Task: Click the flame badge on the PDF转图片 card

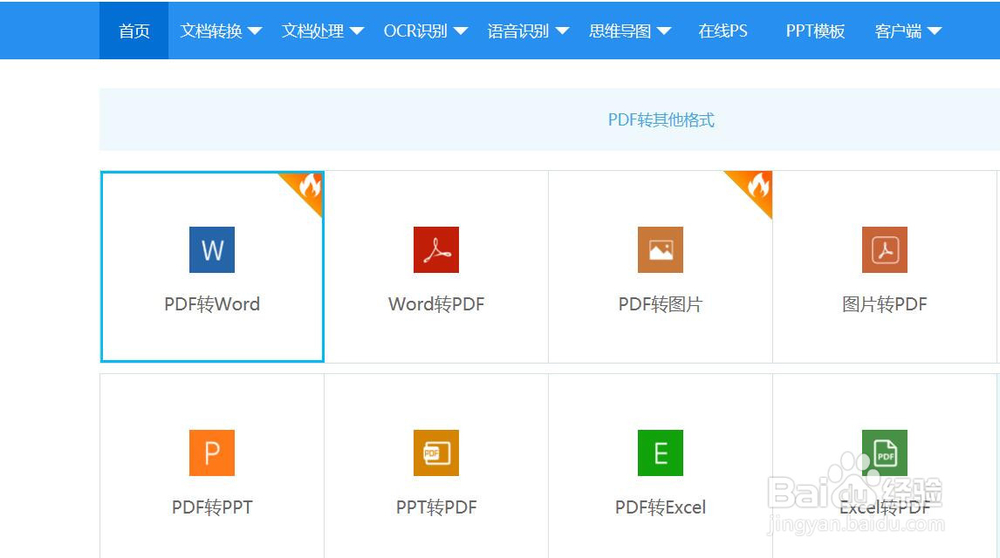Action: [756, 188]
